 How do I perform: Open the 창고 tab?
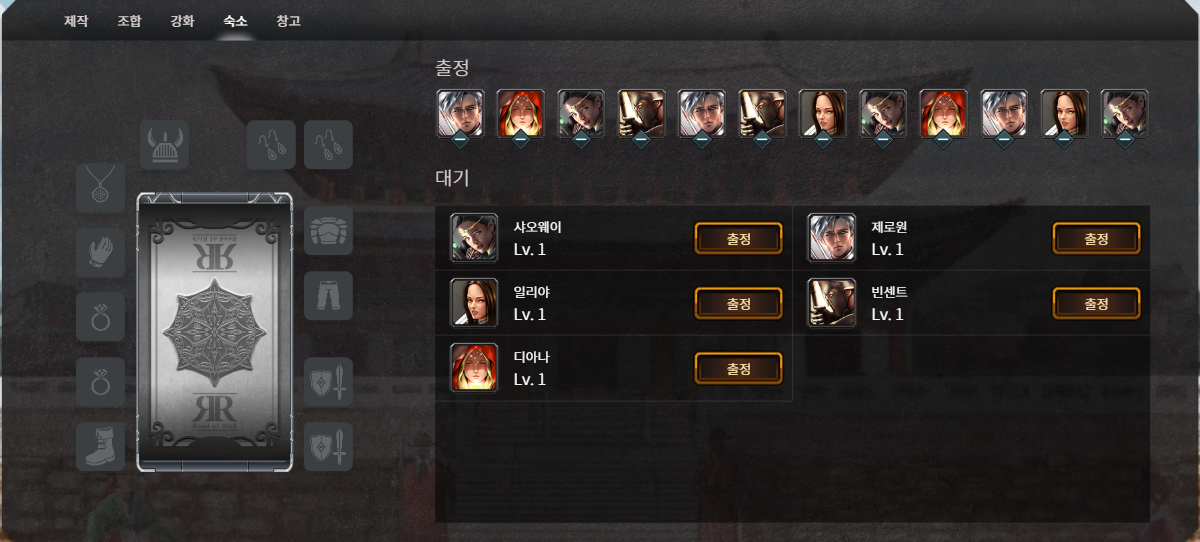[288, 20]
